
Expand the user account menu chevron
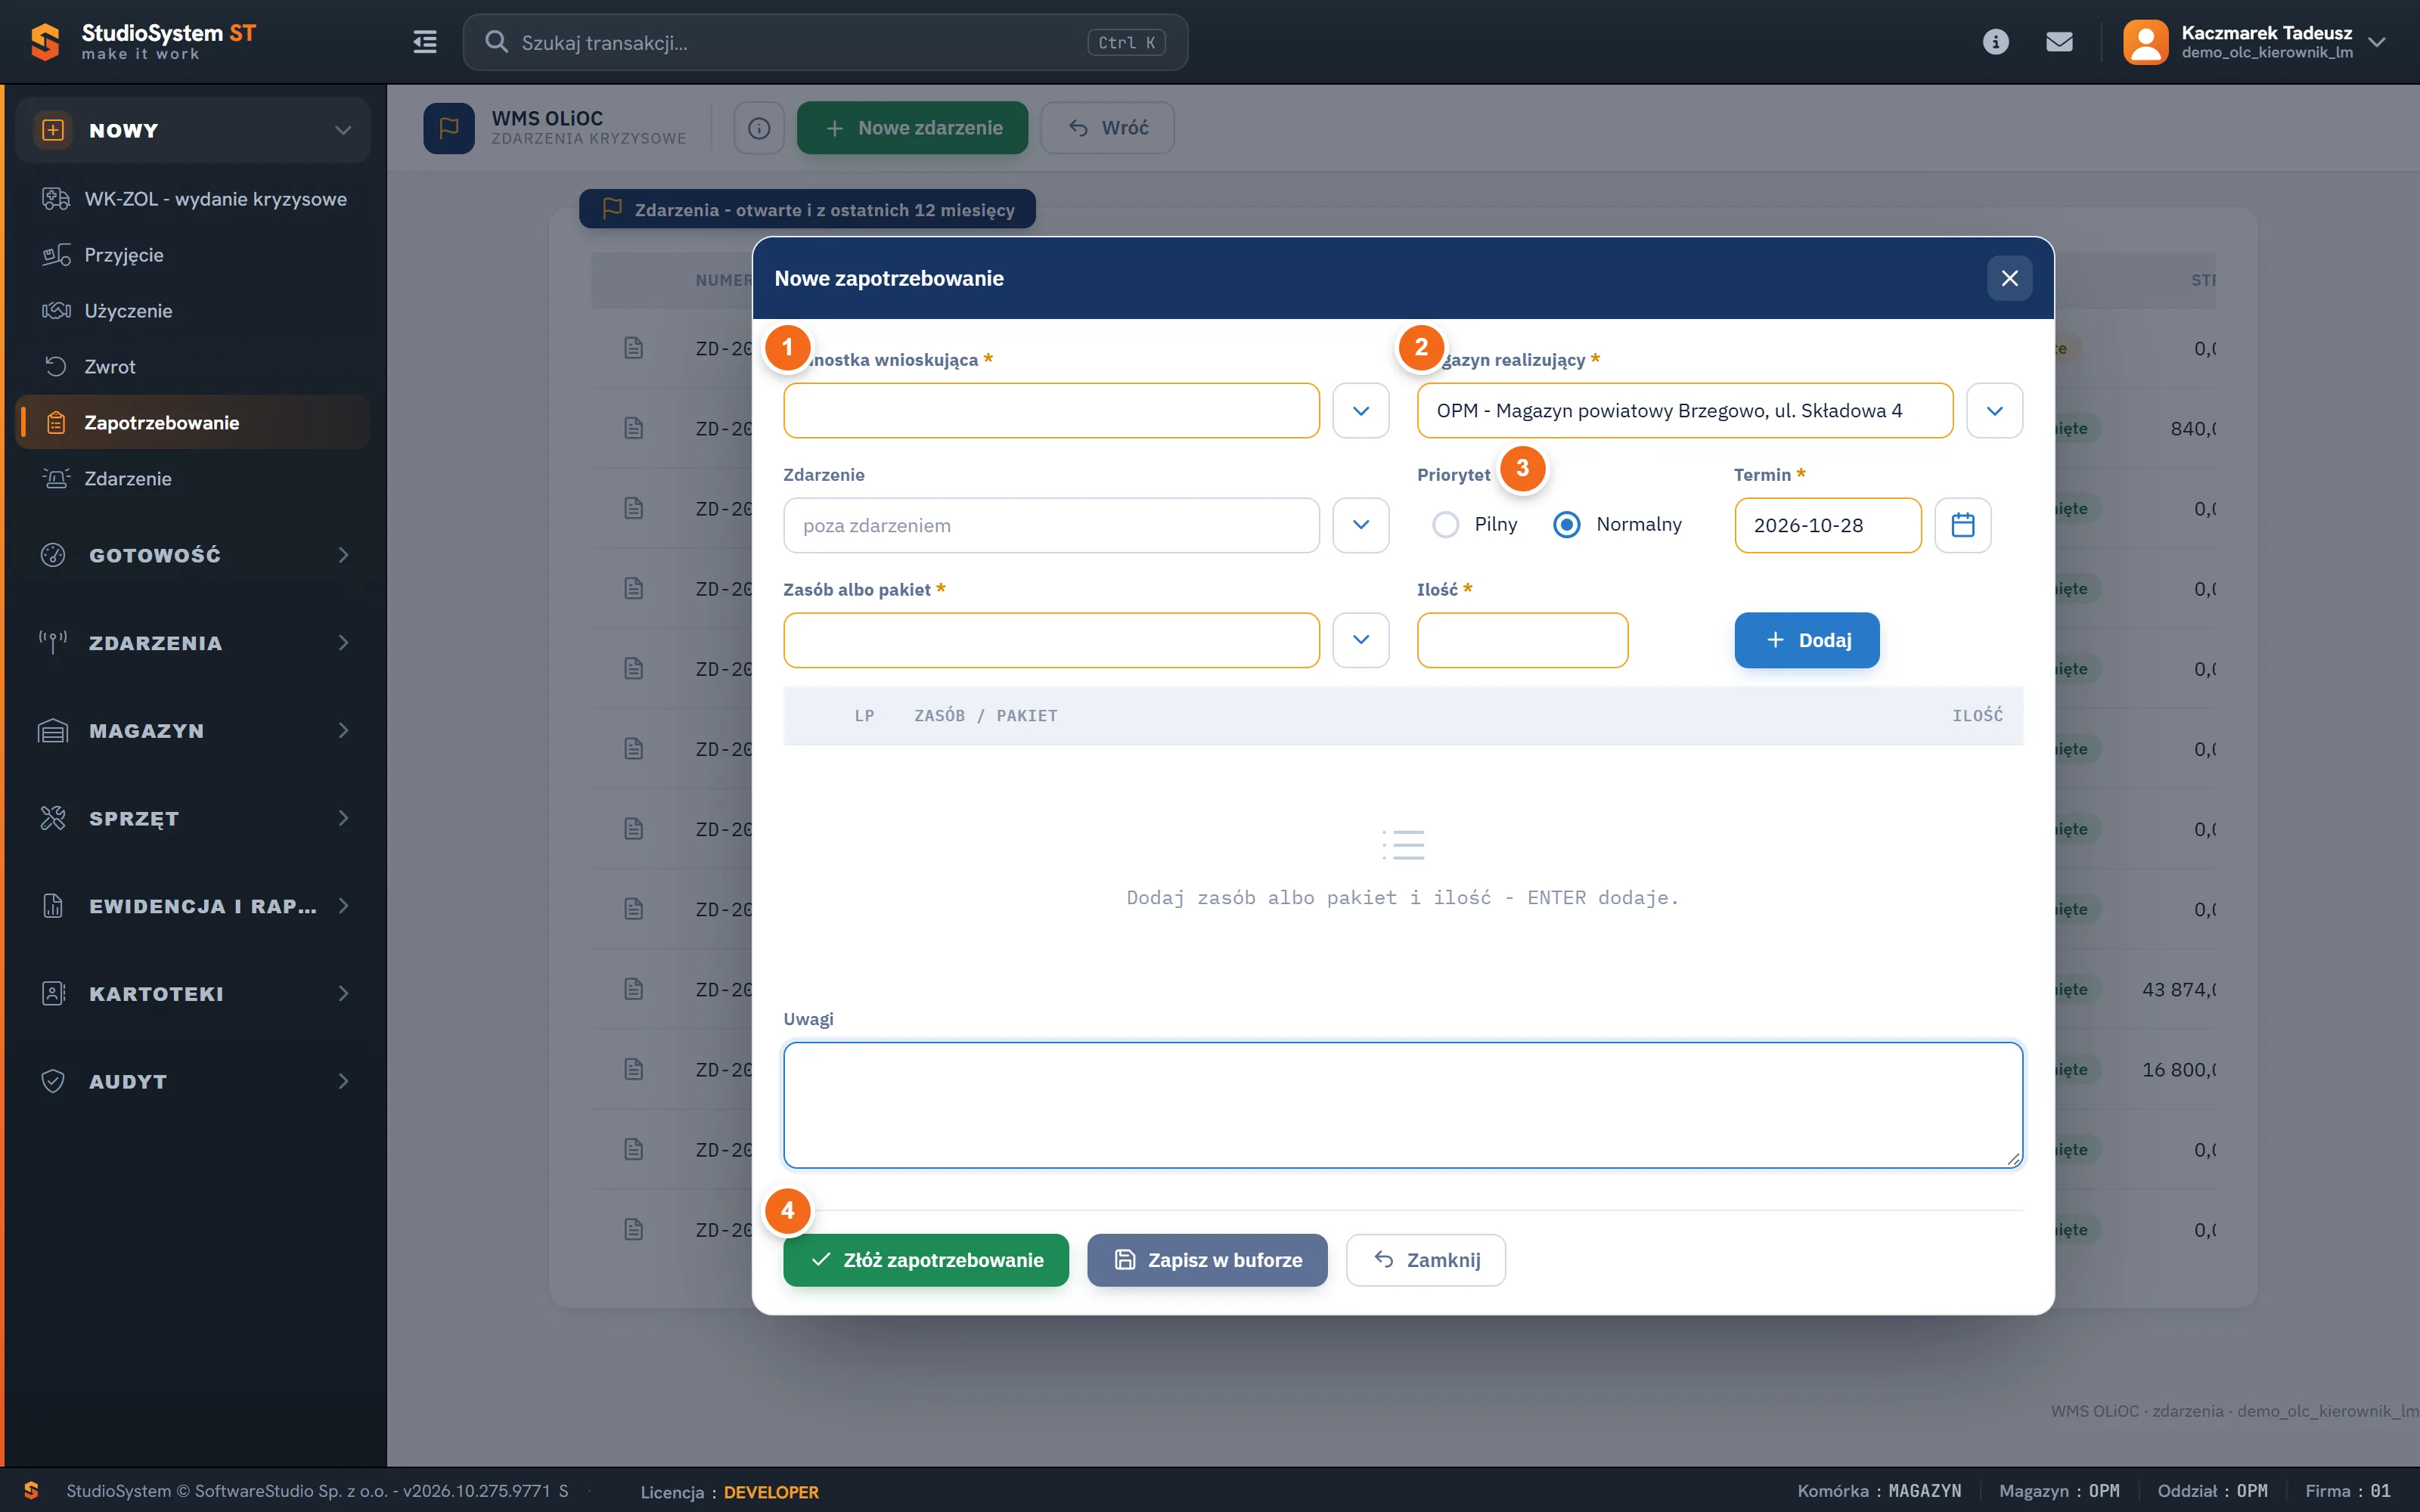(2377, 42)
